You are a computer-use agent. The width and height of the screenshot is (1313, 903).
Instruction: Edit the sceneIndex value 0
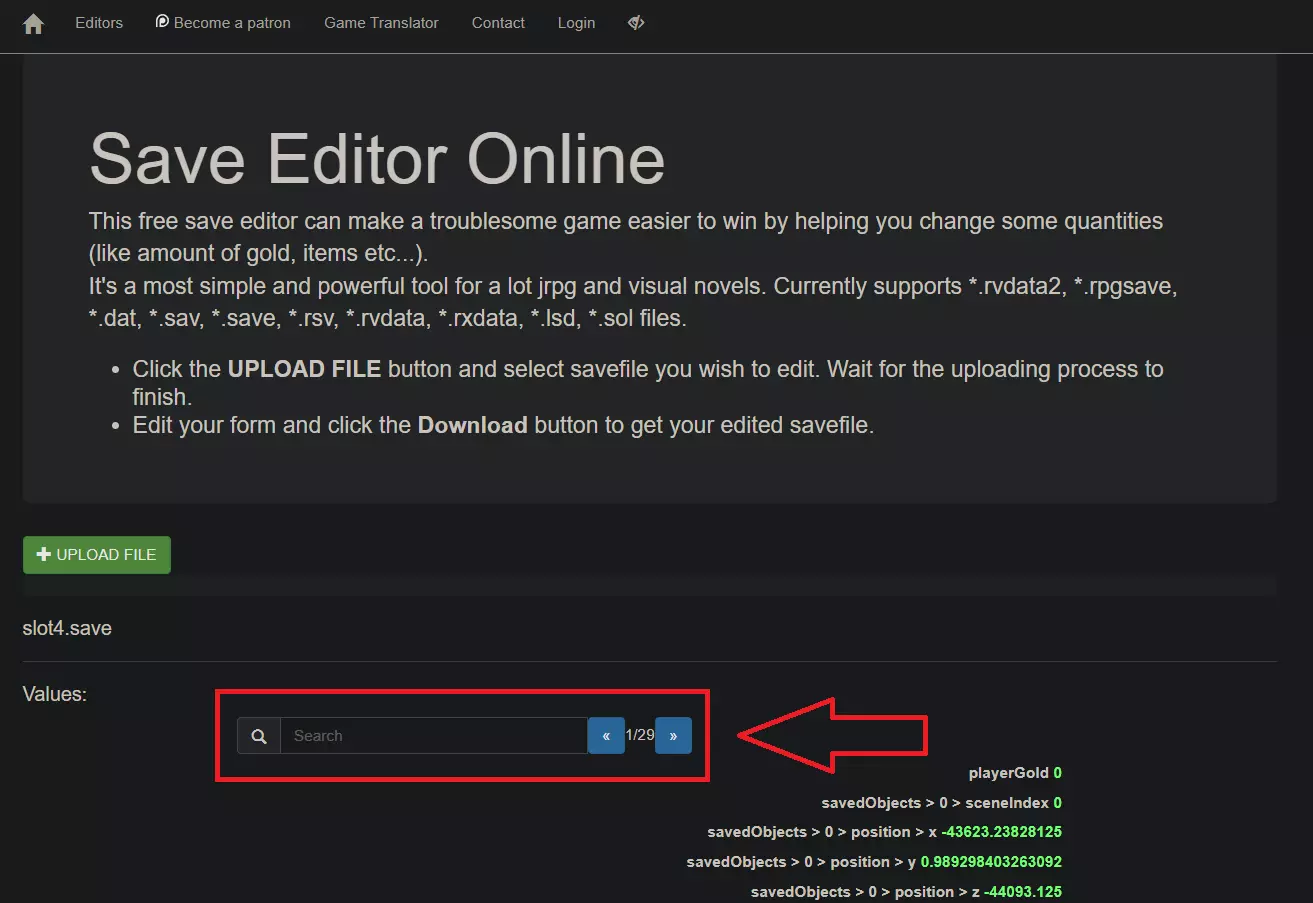coord(1057,803)
